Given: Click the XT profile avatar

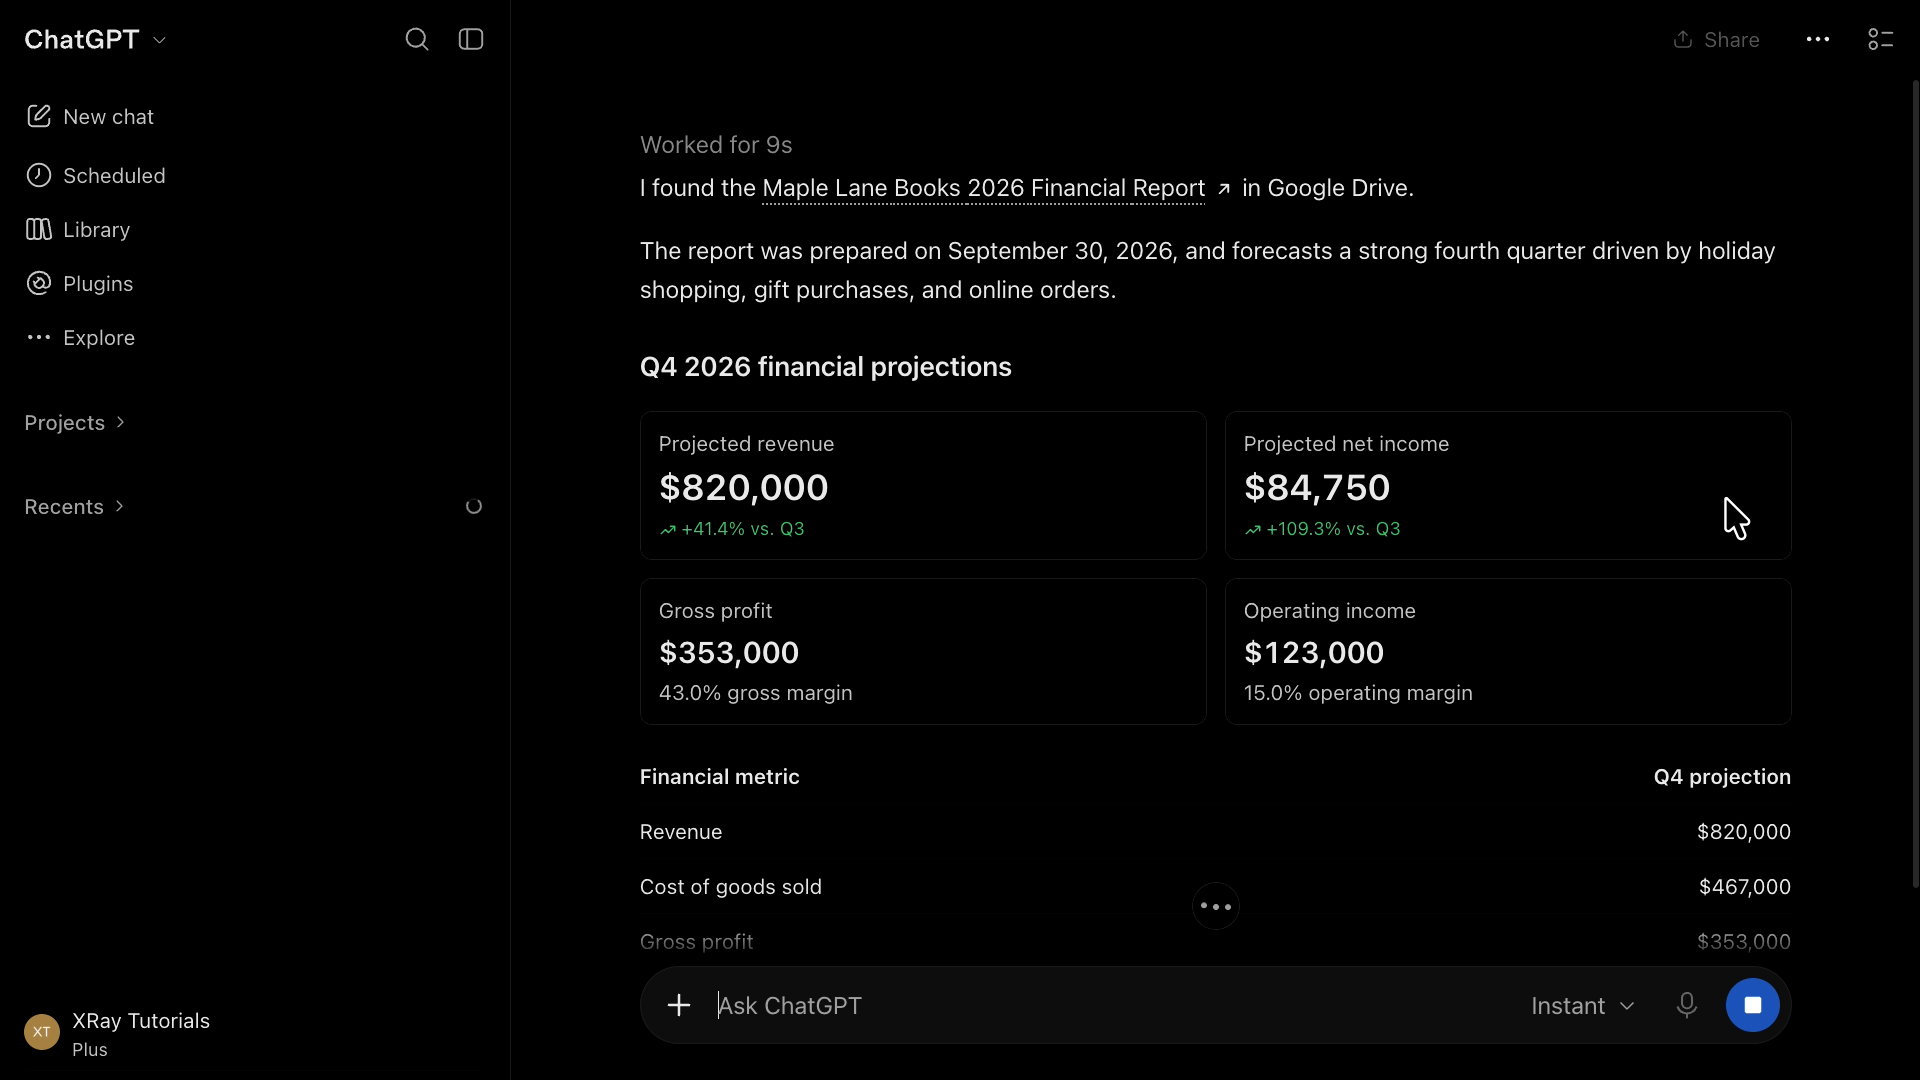Looking at the screenshot, I should pyautogui.click(x=42, y=1032).
